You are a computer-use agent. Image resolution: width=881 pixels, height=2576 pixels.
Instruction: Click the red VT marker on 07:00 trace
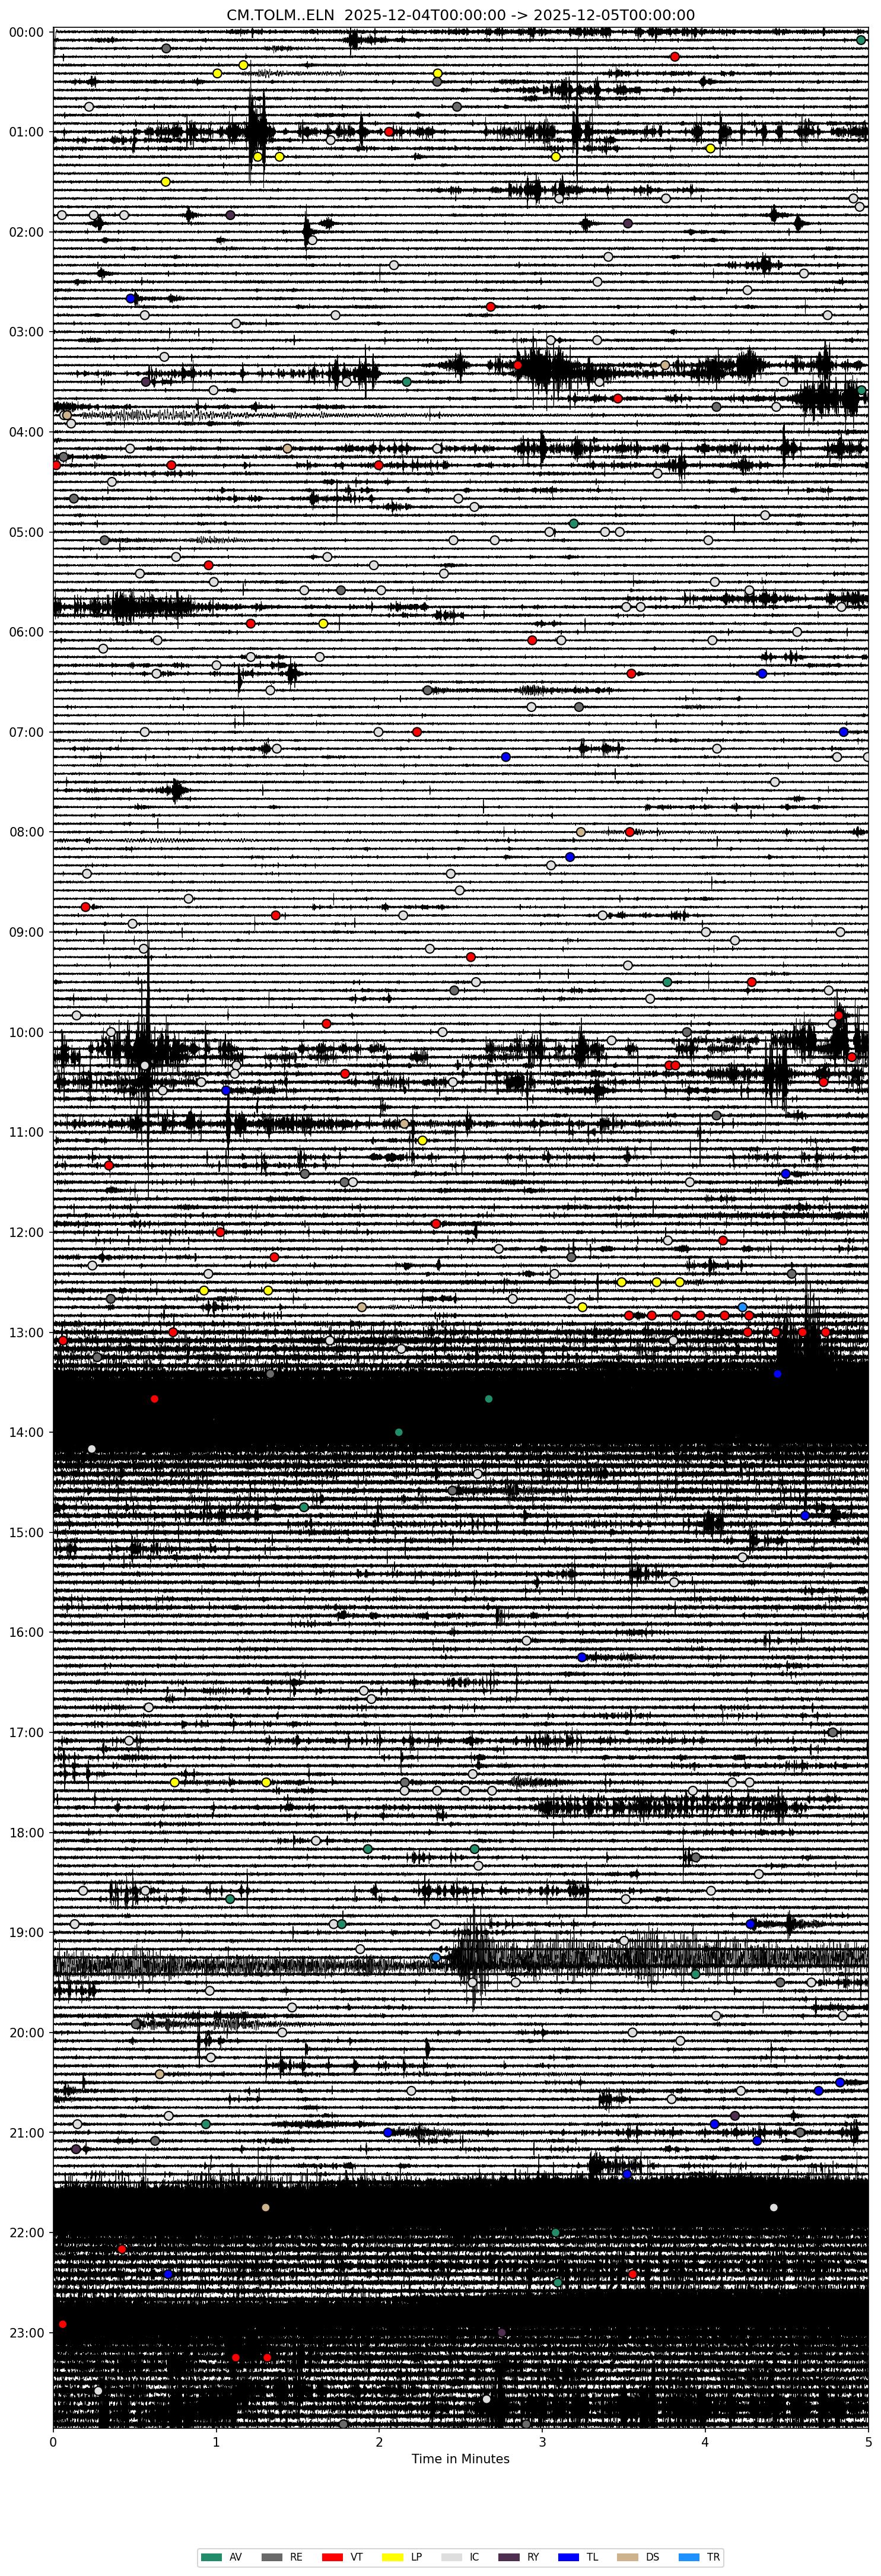tap(417, 732)
